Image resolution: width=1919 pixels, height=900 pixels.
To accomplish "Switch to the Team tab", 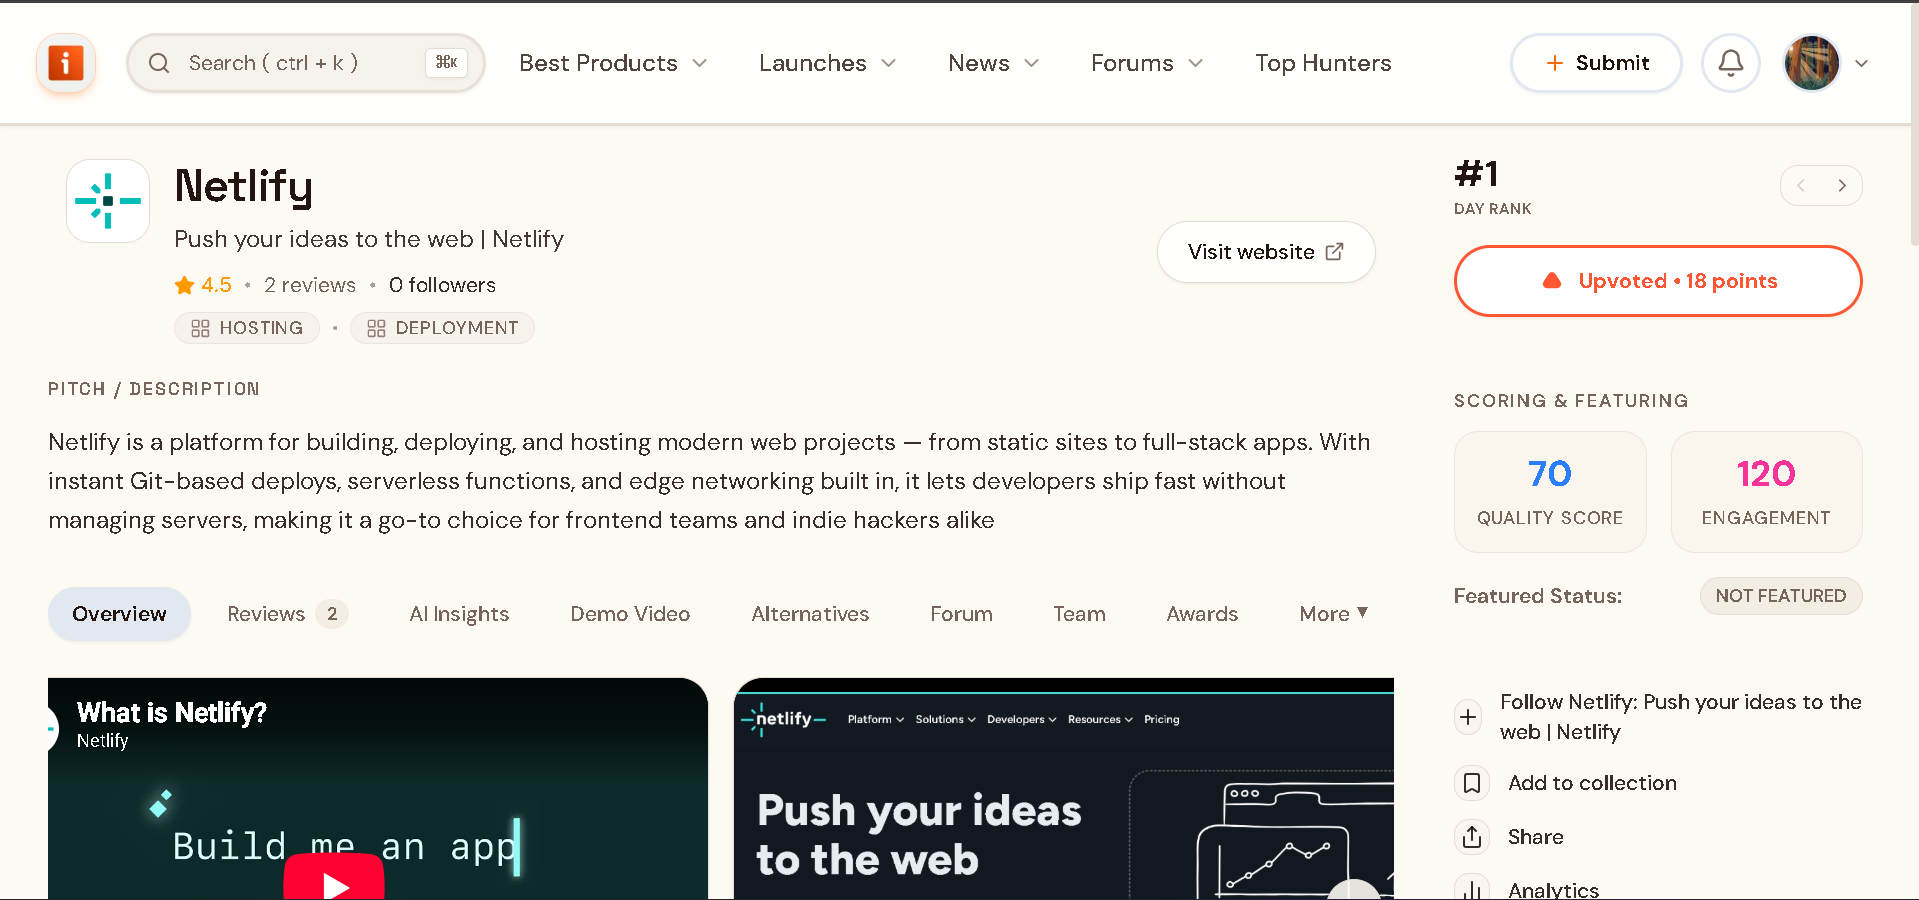I will click(x=1079, y=614).
